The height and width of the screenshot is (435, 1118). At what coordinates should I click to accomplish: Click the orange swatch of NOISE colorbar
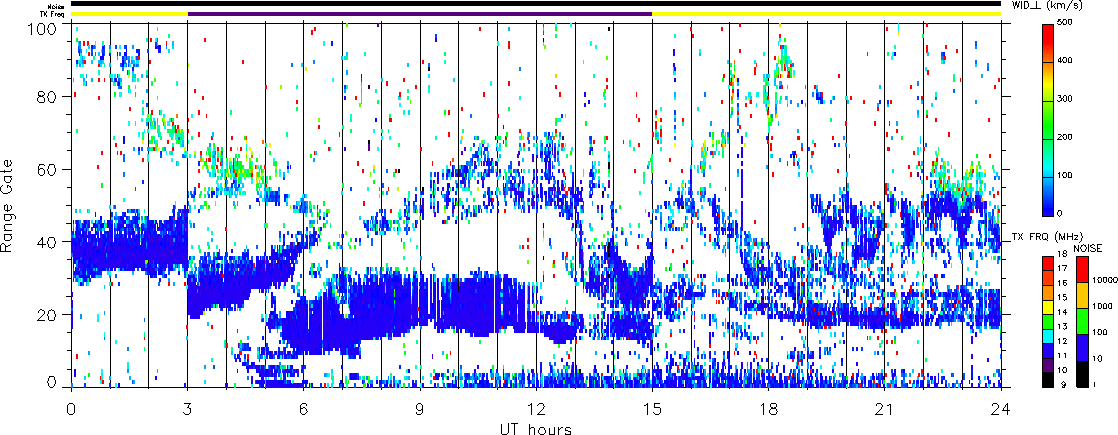[1082, 295]
